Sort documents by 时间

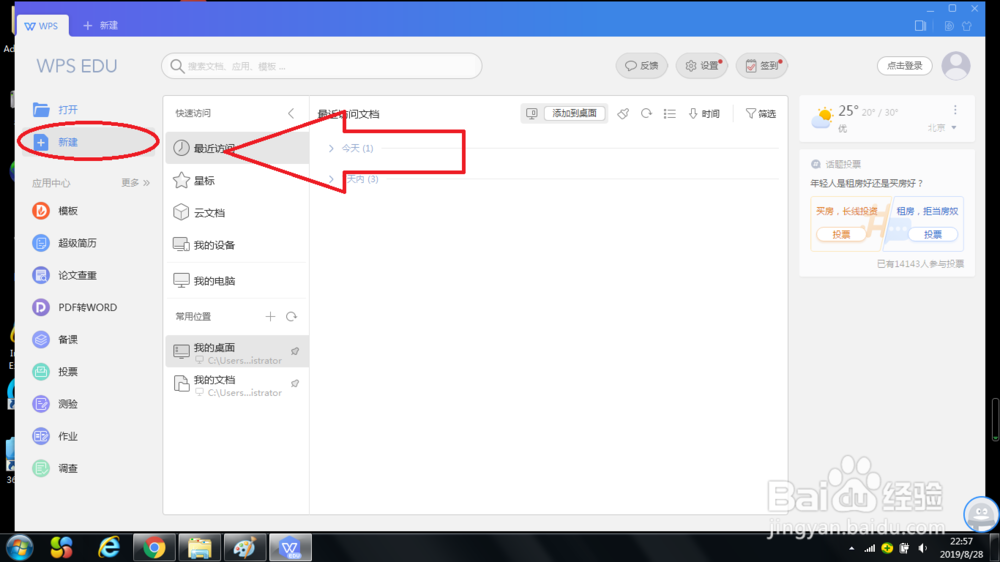[704, 114]
